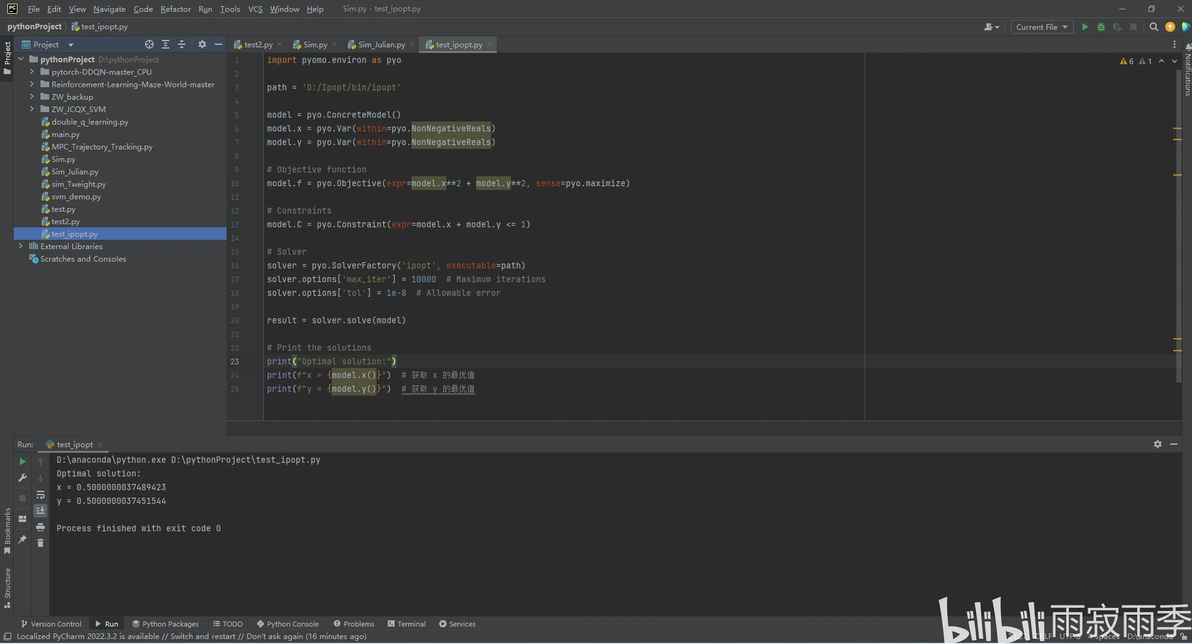Run the current file with green play icon
The image size is (1192, 644).
click(x=1085, y=27)
